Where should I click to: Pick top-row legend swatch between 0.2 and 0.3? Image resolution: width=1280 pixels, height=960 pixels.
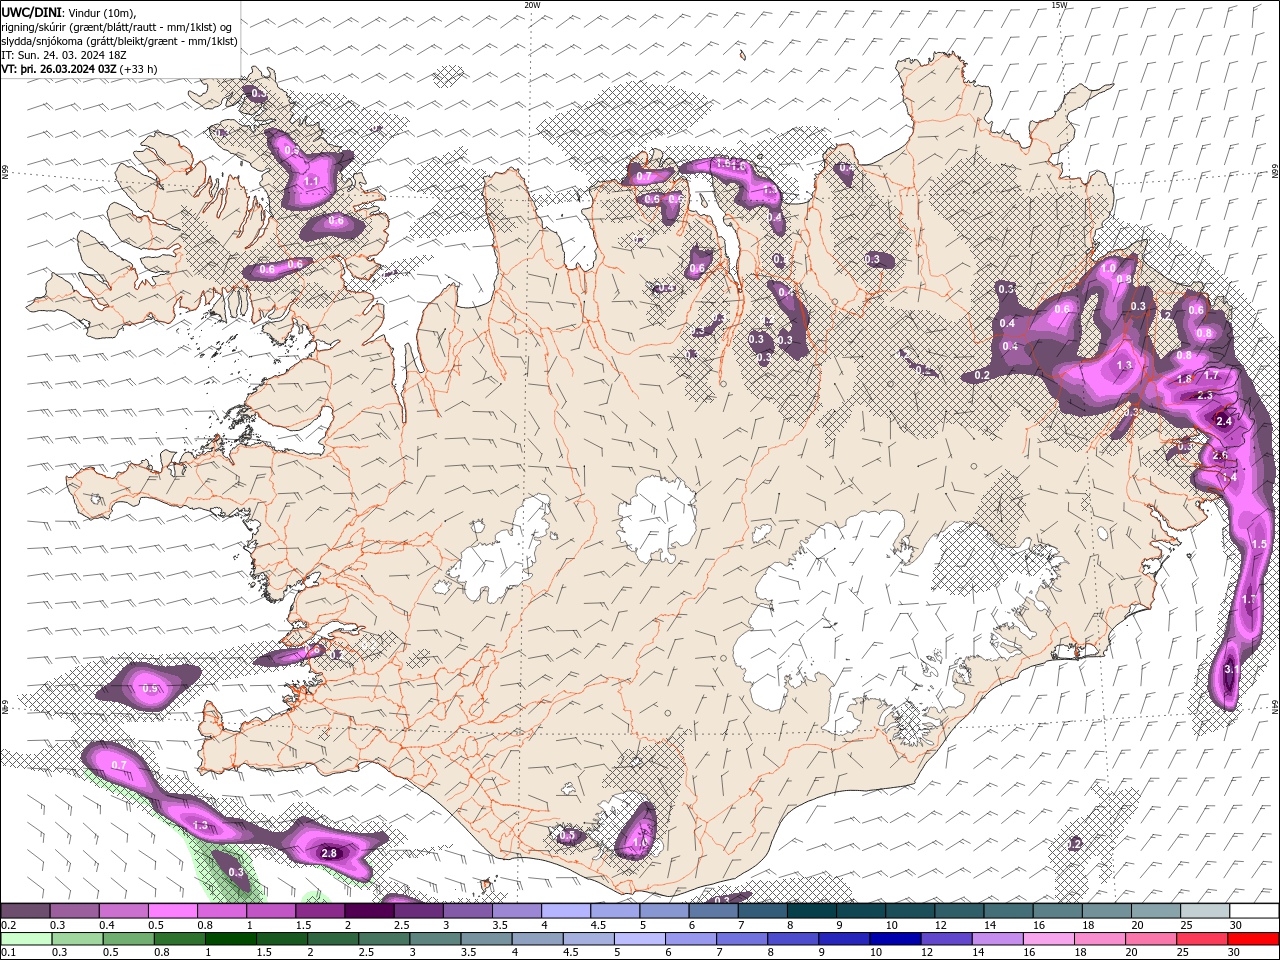pos(25,911)
